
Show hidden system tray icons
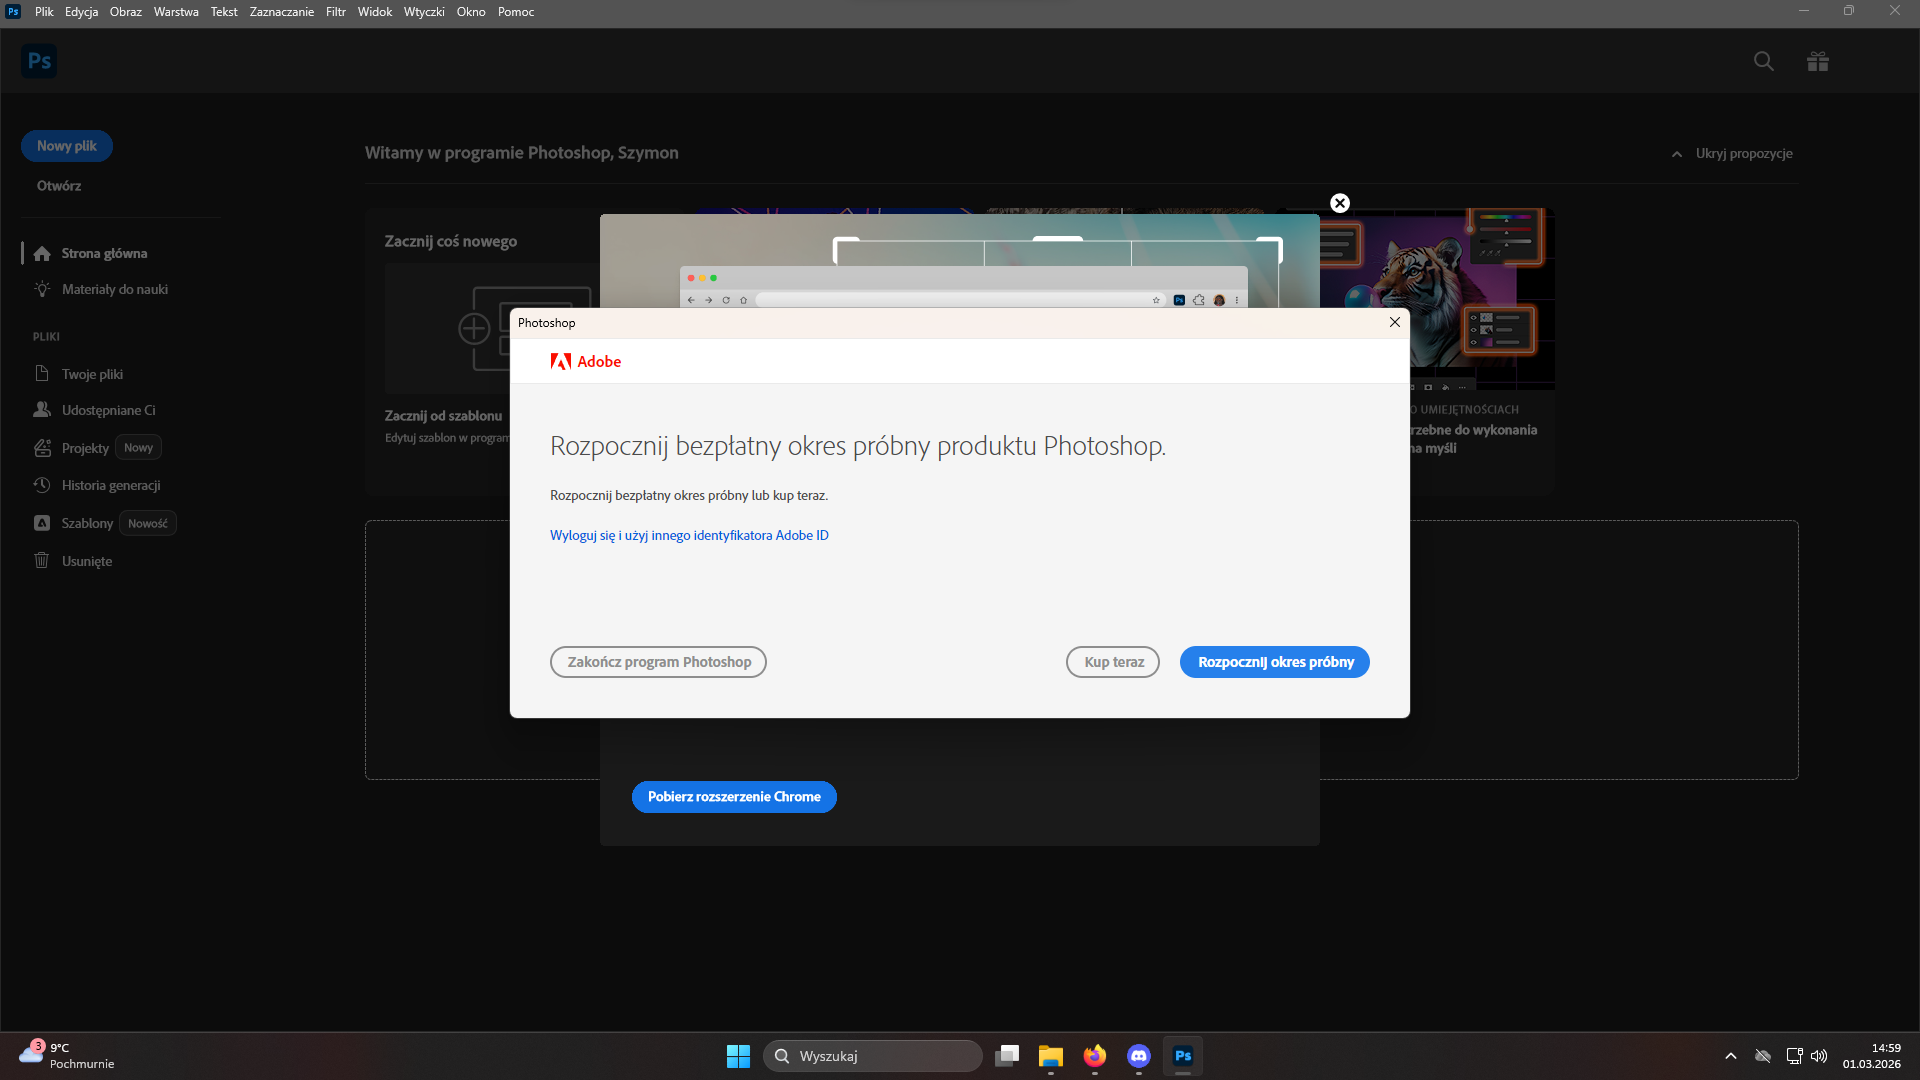1731,1056
